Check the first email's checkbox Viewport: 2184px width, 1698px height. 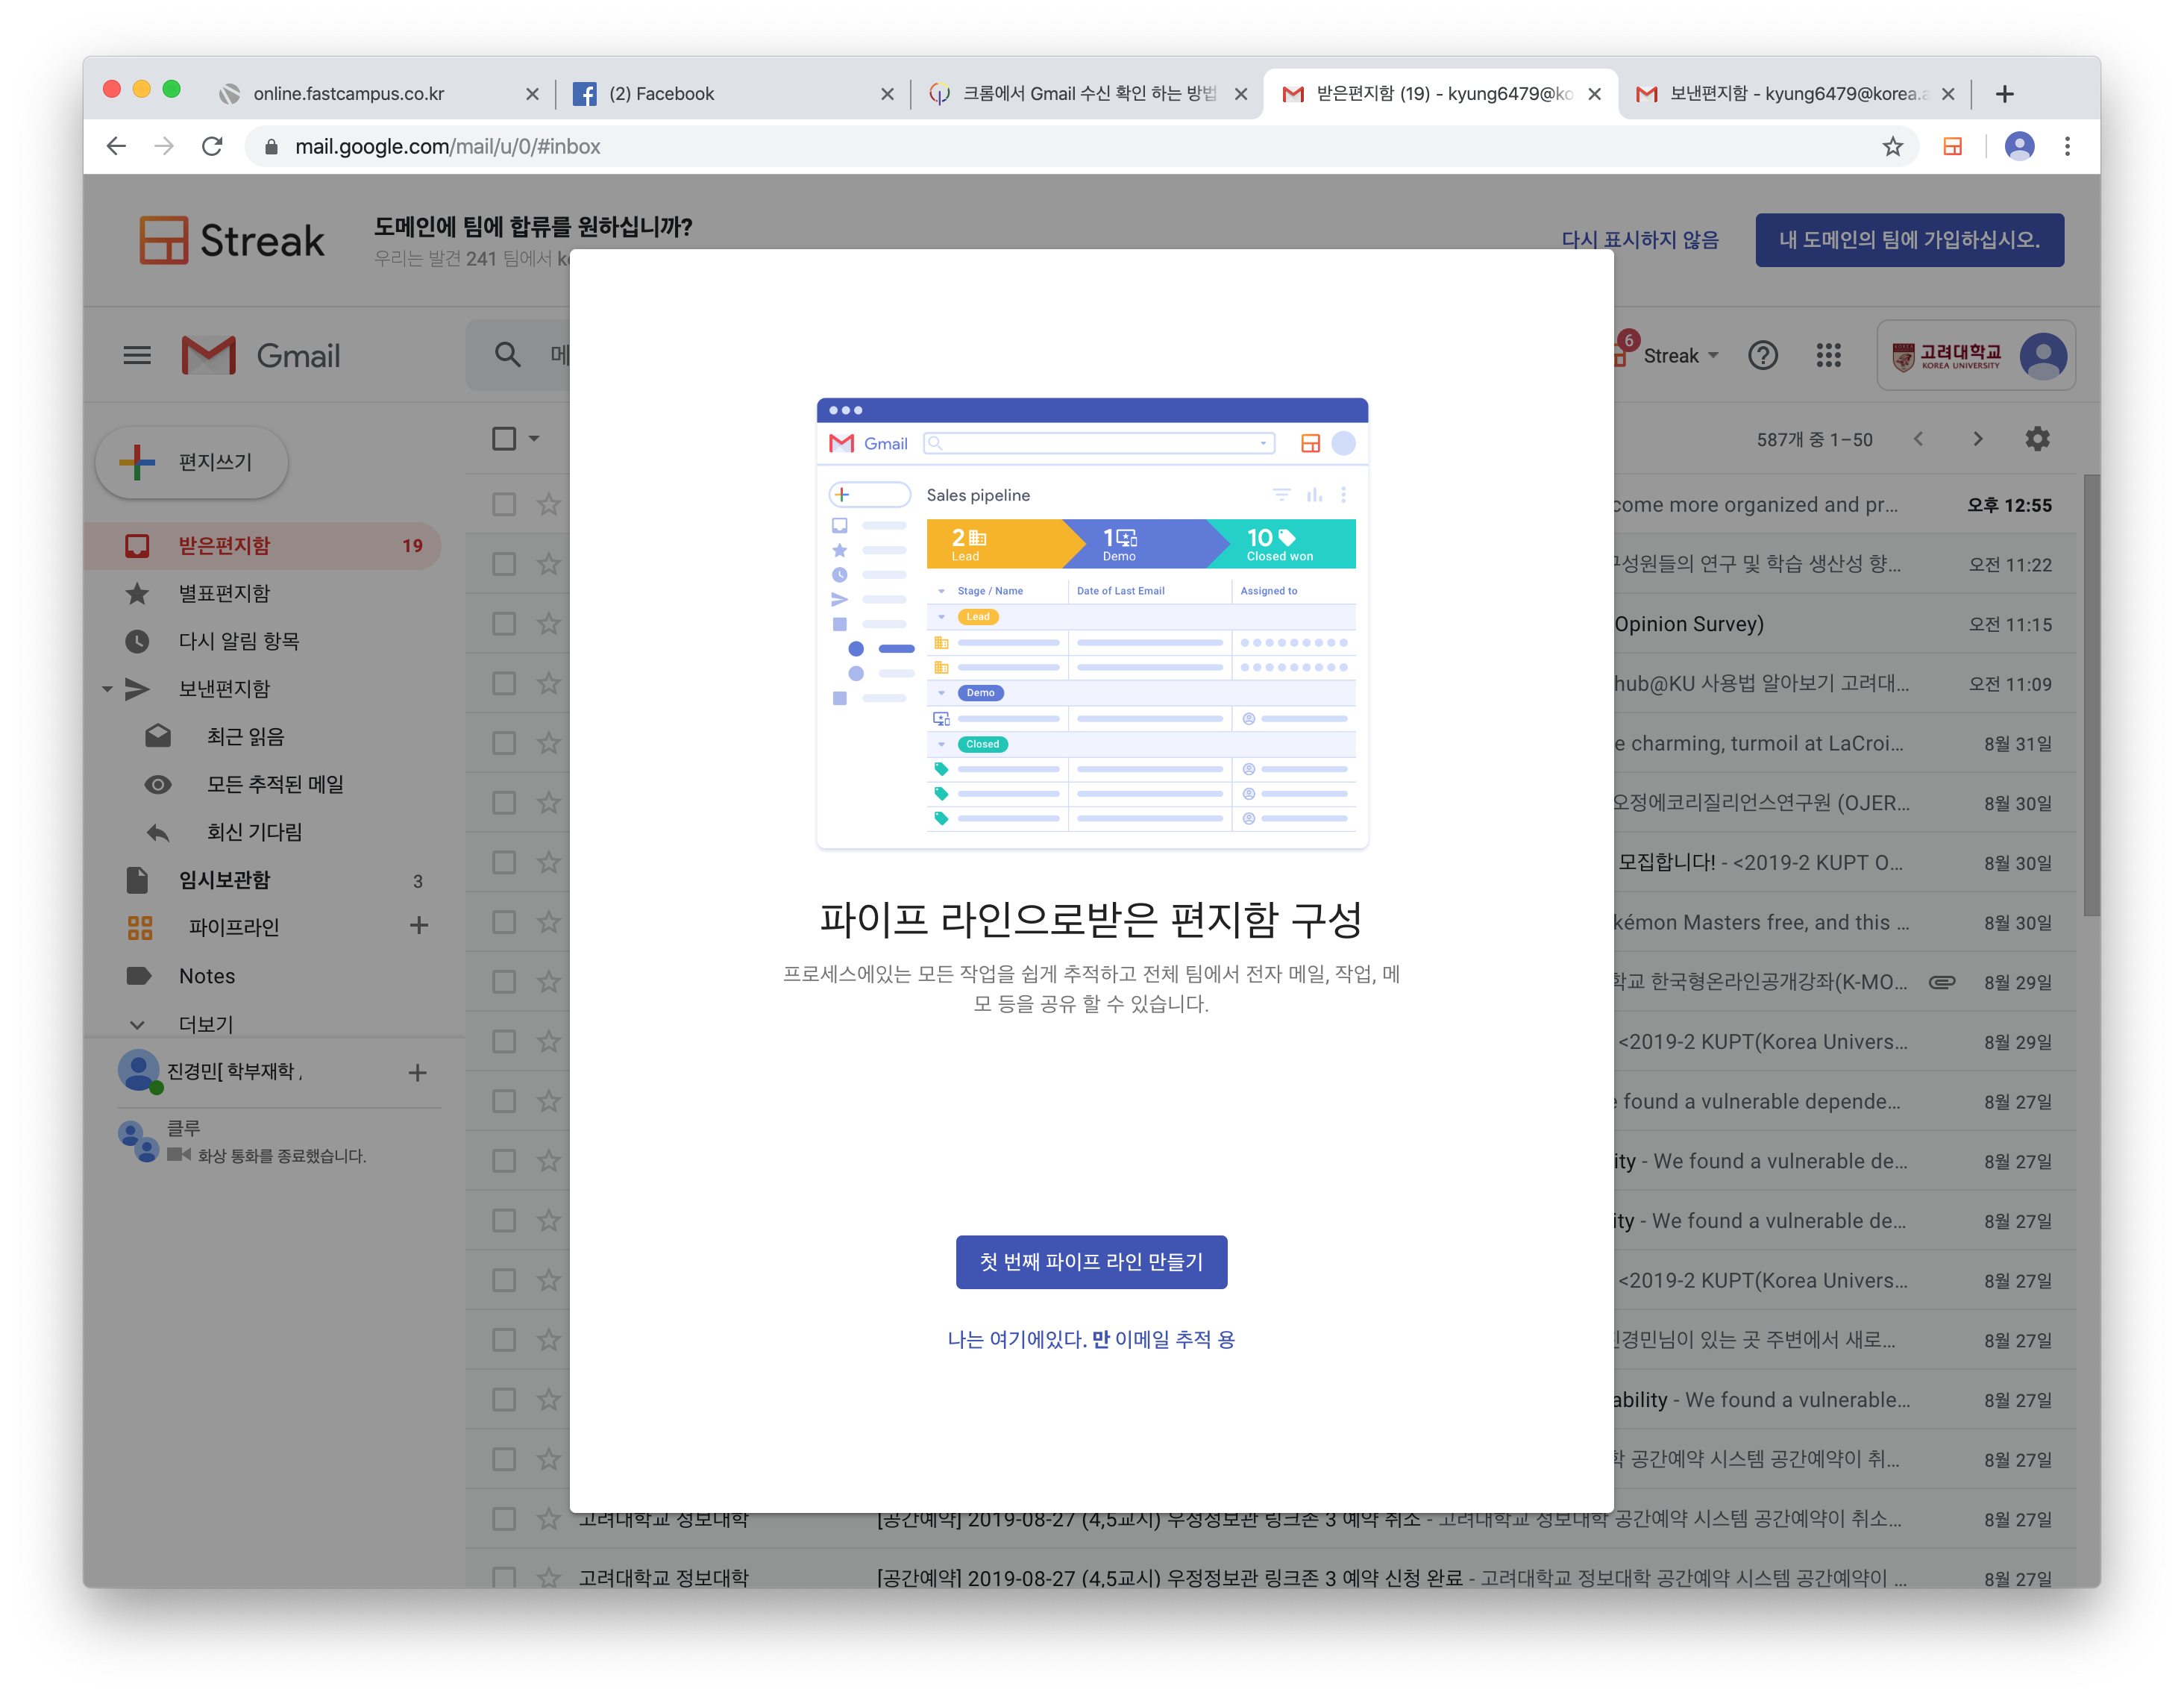(504, 504)
